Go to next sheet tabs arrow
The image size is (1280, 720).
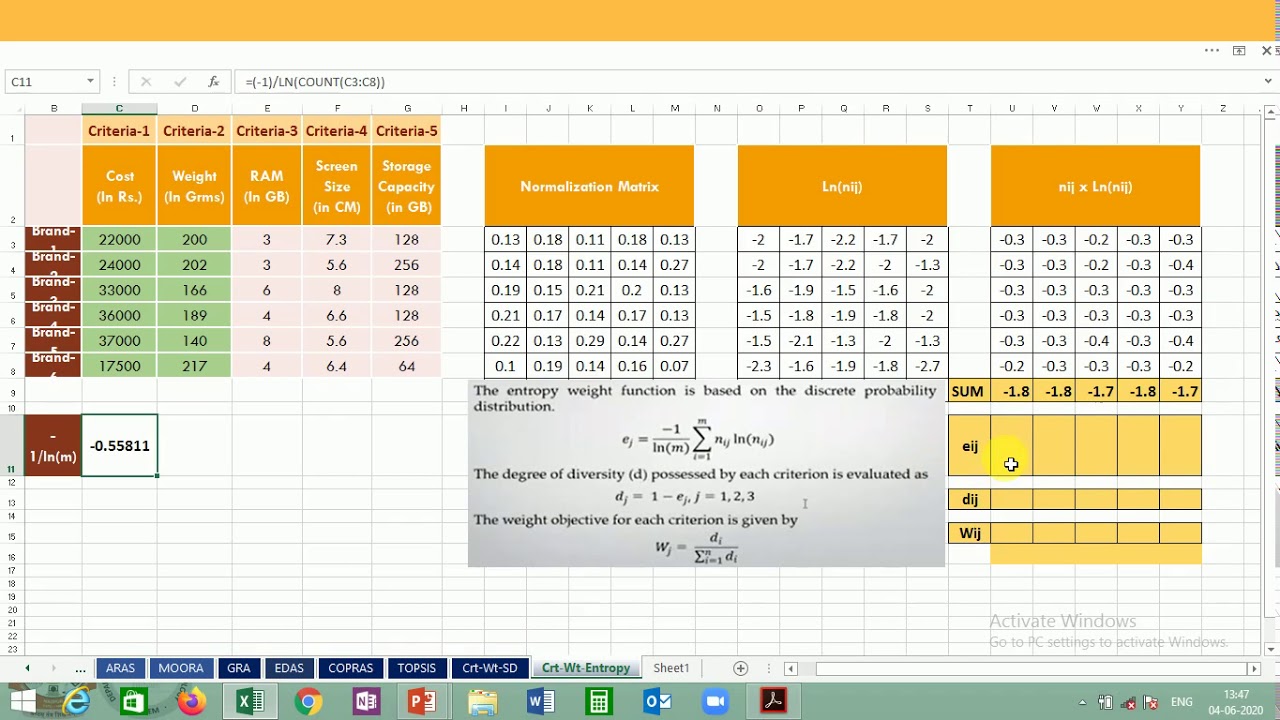point(54,668)
